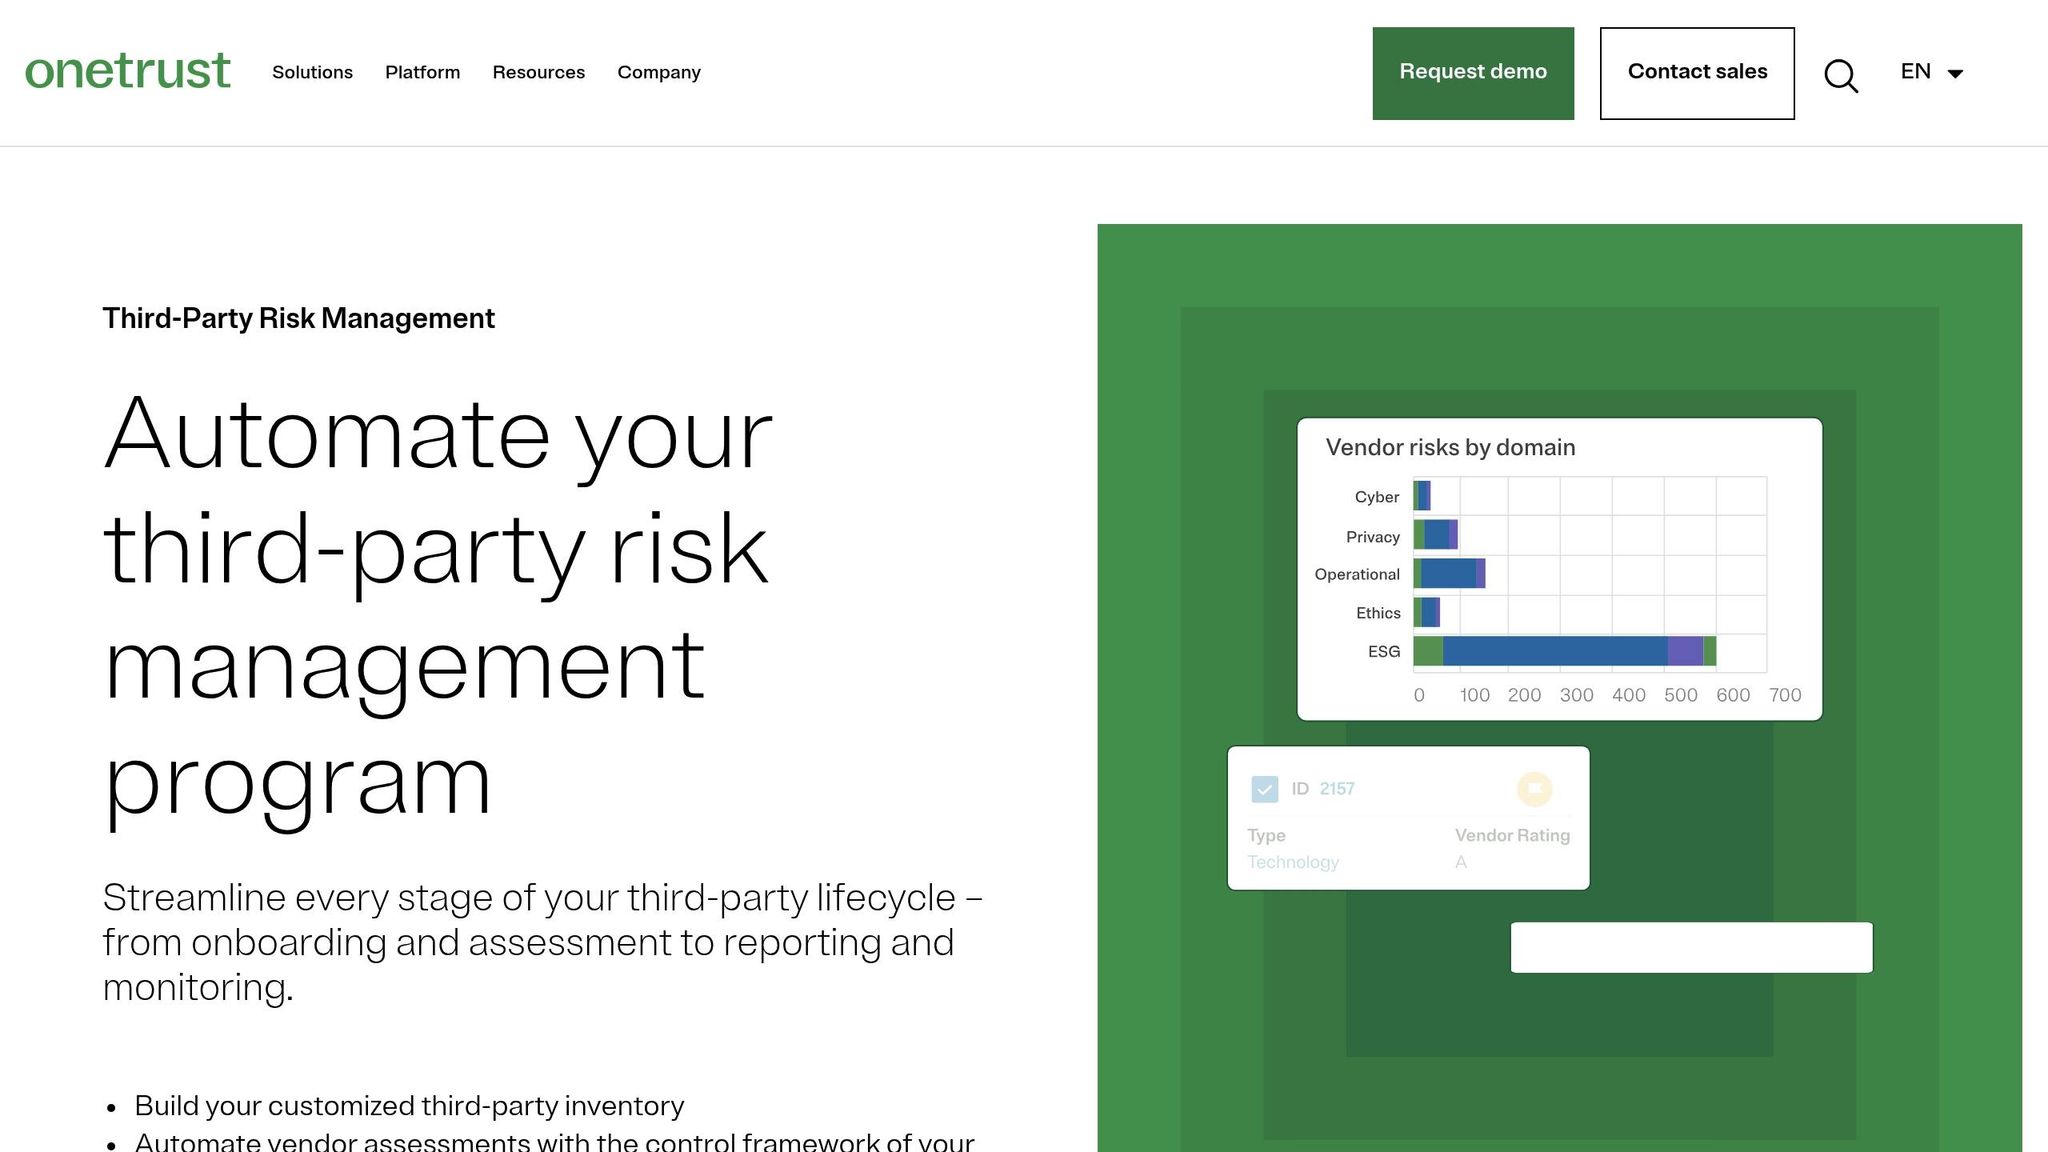Click the Cyber bar in the chart
Screen dimensions: 2048x1152
click(1422, 496)
